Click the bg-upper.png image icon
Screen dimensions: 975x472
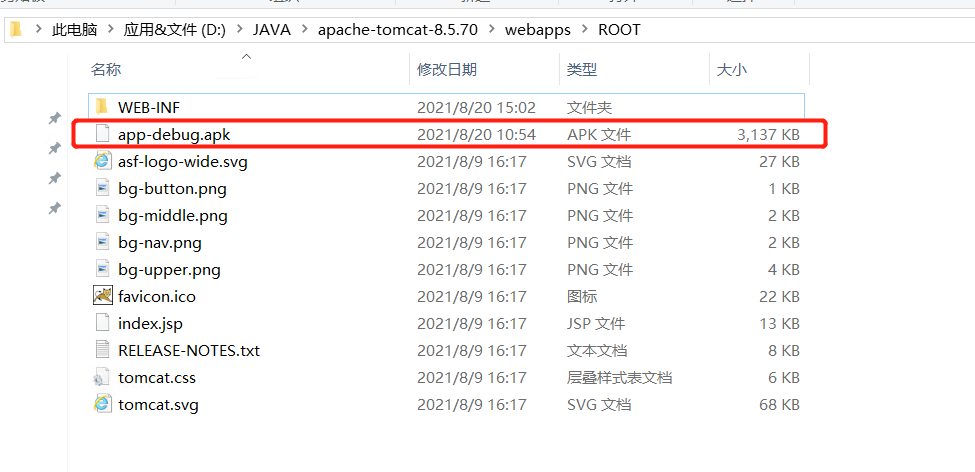pos(102,270)
